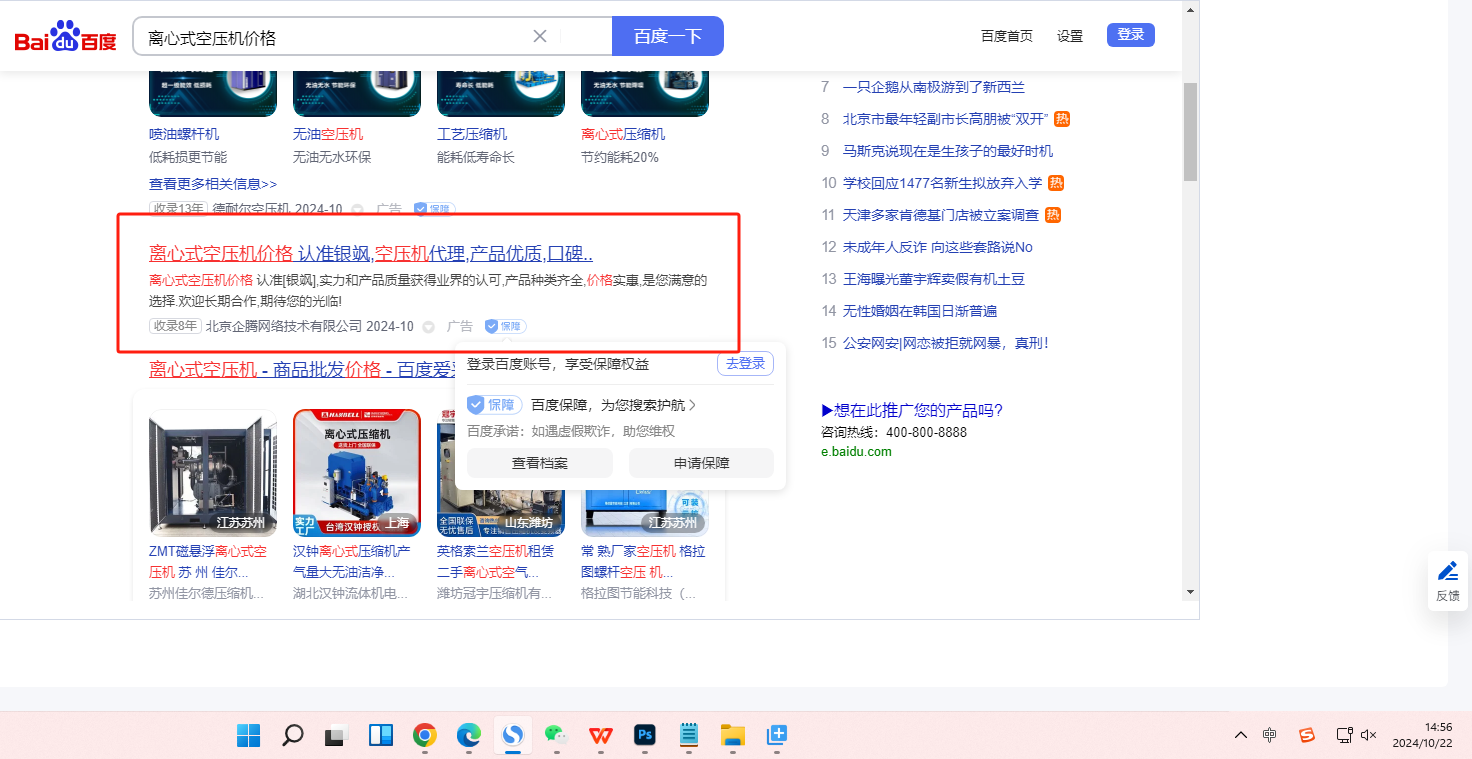Screen dimensions: 1472x759
Task: Open WeChat from the taskbar
Action: 556,736
